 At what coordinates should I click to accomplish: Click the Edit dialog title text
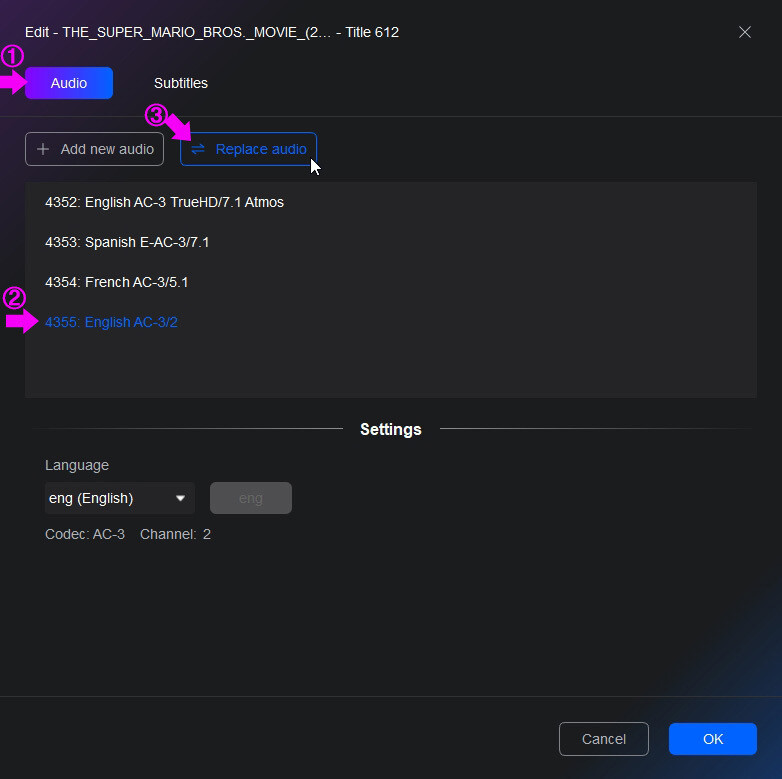[x=212, y=32]
